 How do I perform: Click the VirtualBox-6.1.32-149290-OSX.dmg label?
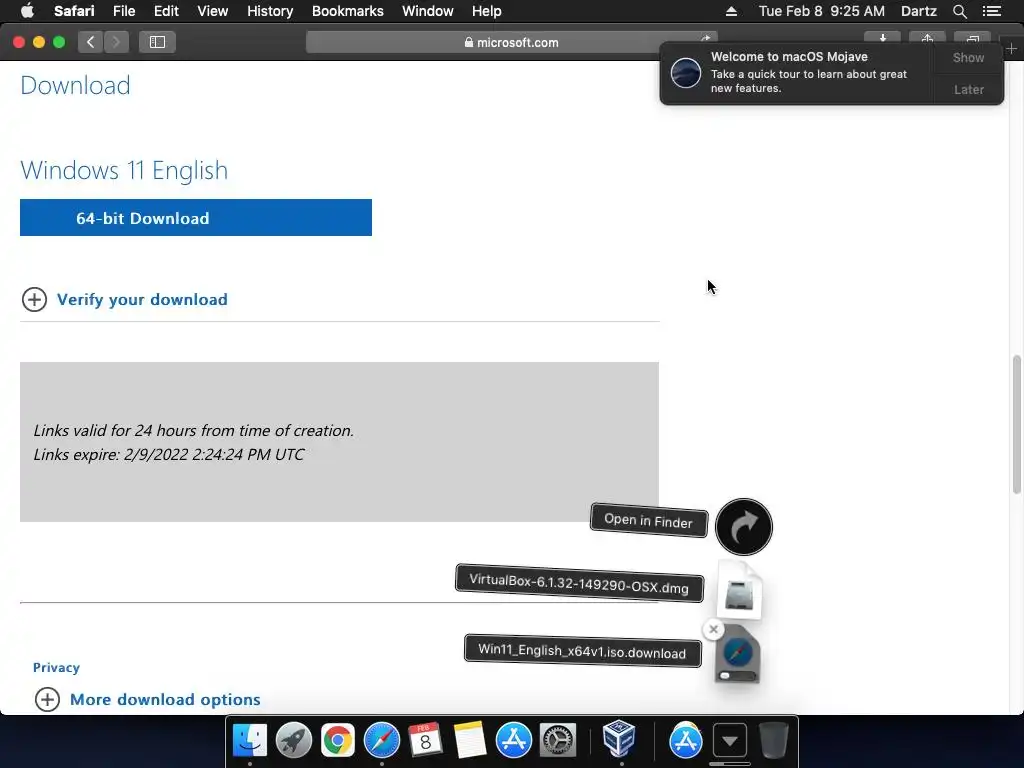pos(579,583)
